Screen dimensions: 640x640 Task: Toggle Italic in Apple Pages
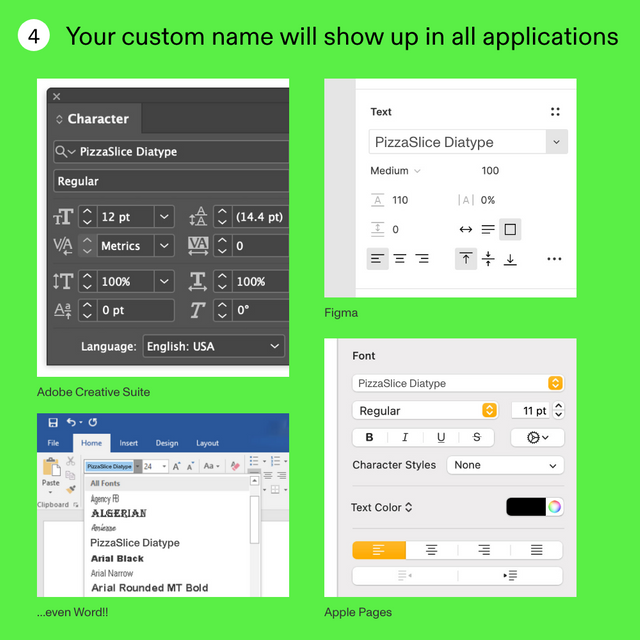pyautogui.click(x=405, y=438)
